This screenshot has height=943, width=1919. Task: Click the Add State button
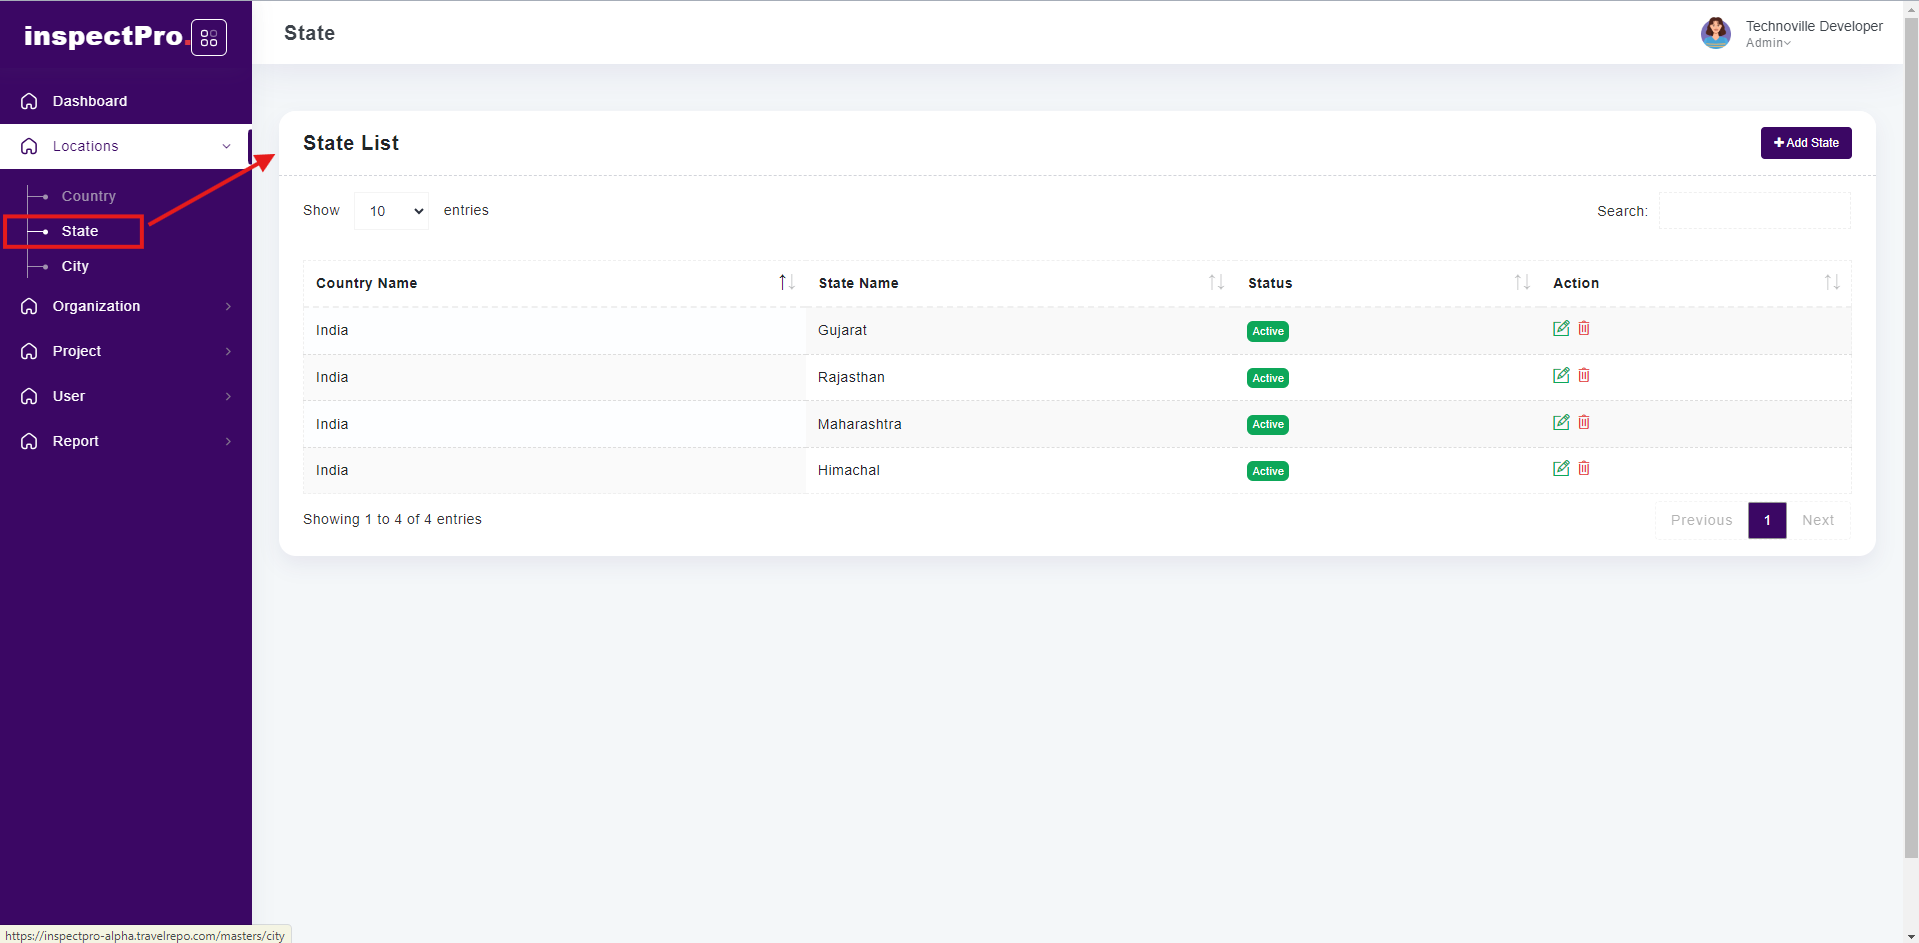[x=1805, y=143]
